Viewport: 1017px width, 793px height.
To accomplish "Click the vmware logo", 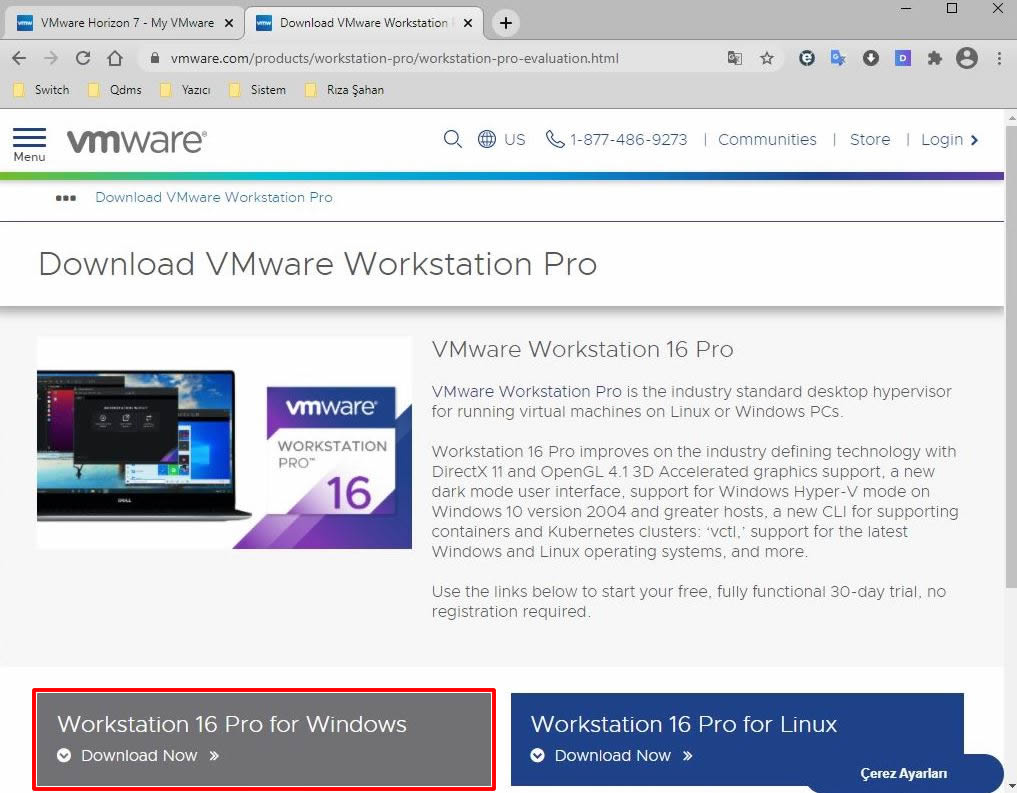I will click(137, 141).
